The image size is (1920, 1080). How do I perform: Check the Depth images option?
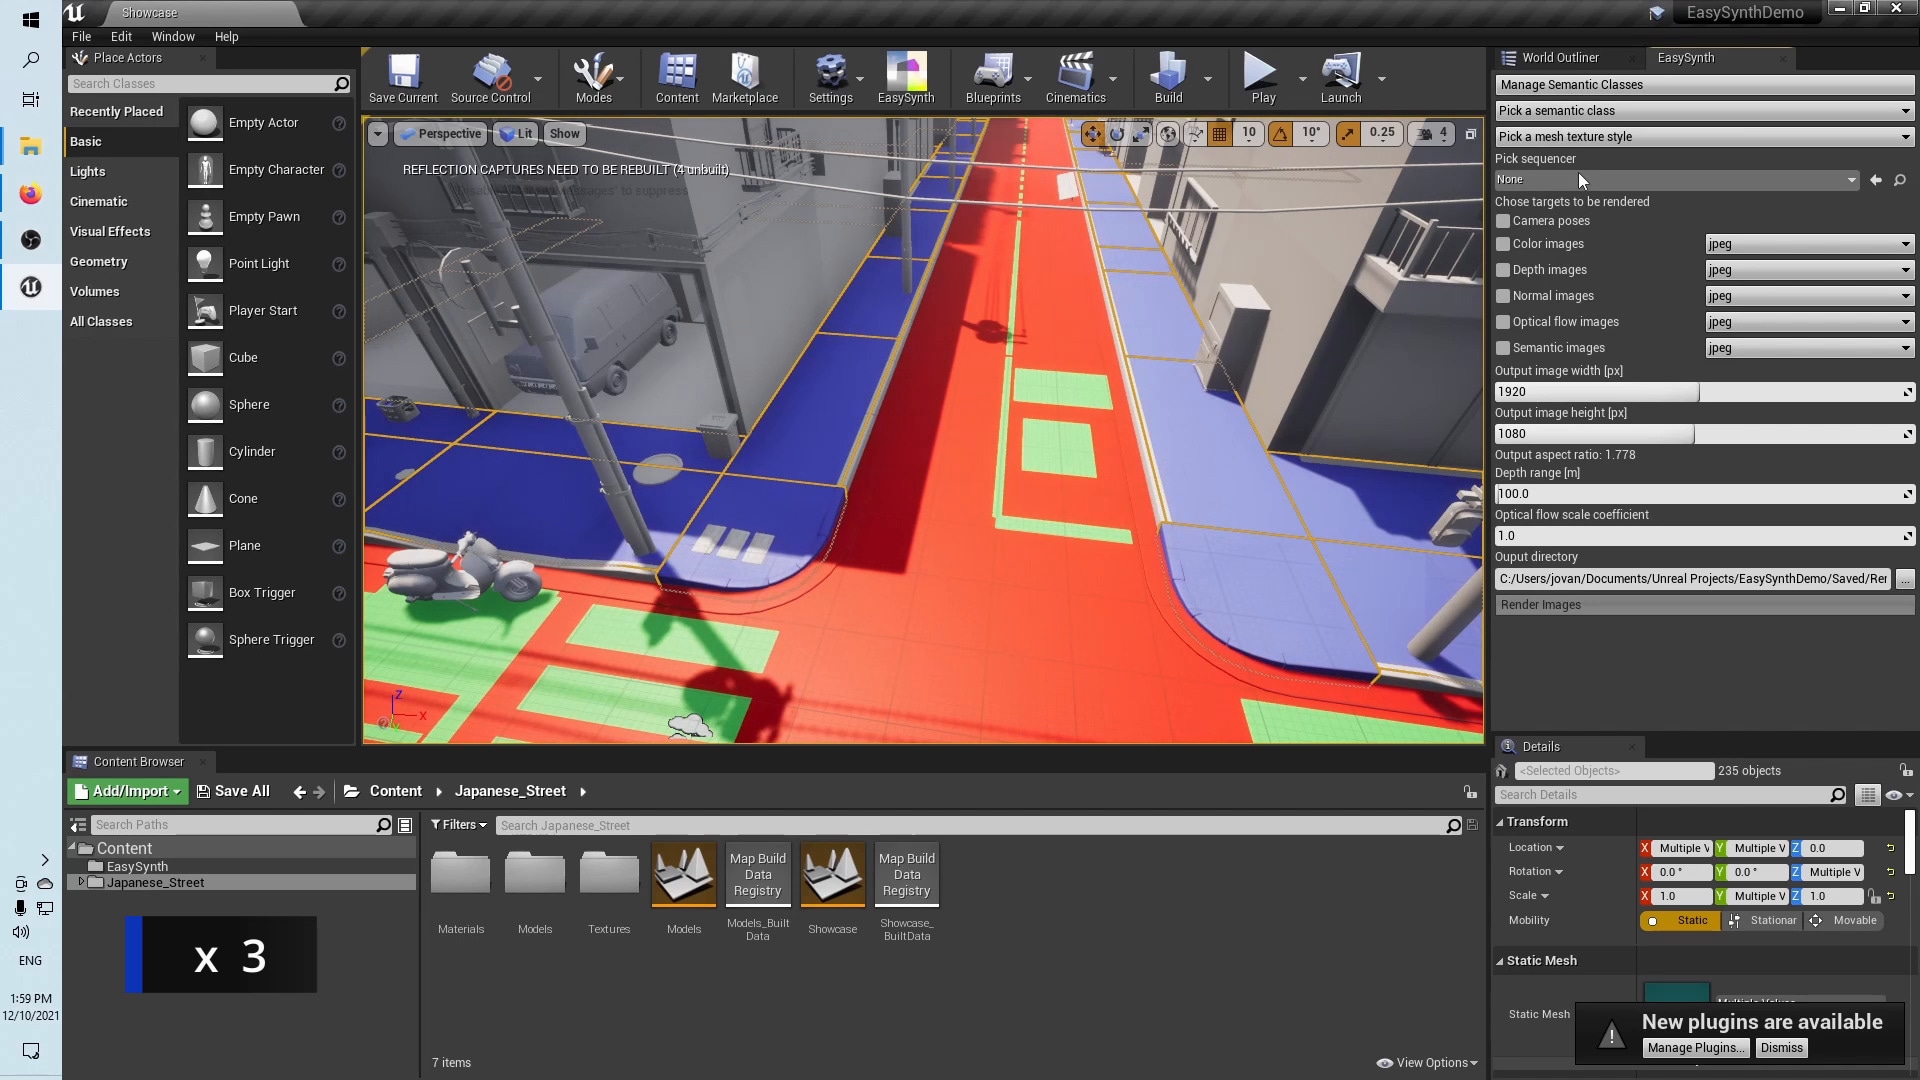pos(1503,270)
